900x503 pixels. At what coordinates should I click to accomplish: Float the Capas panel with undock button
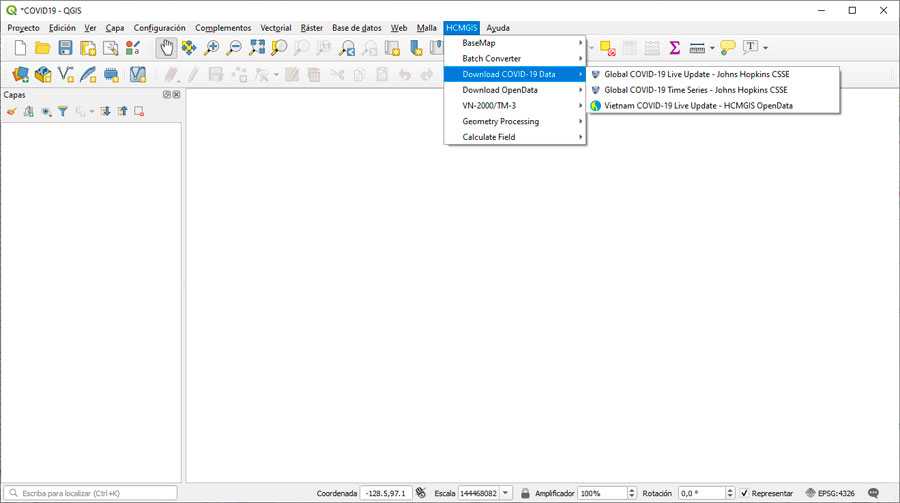point(166,95)
